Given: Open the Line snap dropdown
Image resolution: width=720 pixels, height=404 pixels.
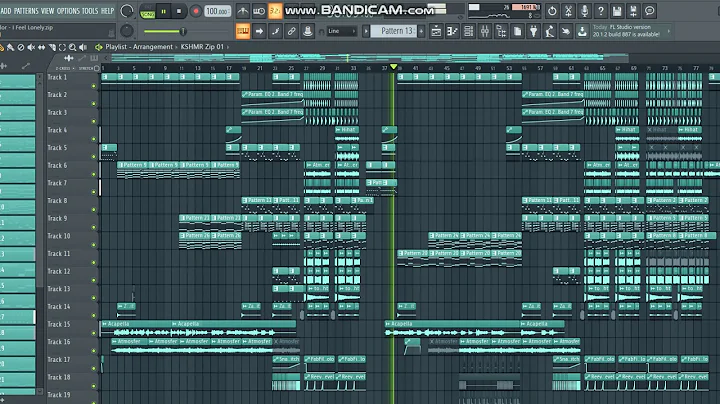Looking at the screenshot, I should point(342,31).
